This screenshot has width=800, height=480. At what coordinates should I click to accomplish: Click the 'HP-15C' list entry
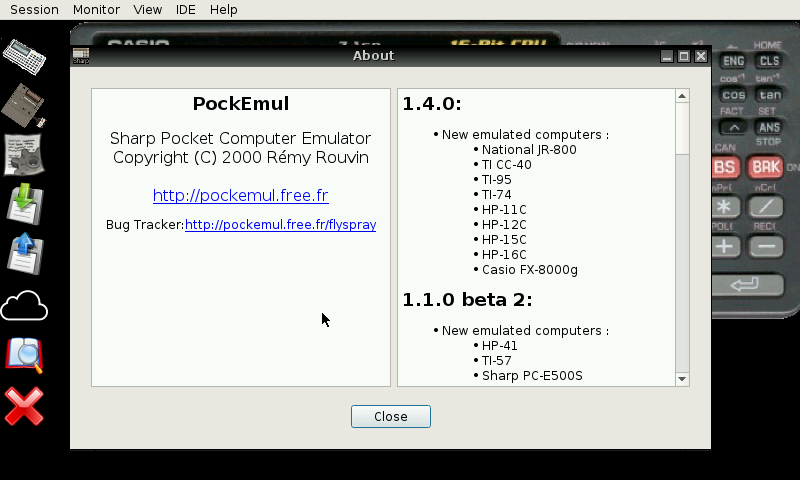point(504,240)
